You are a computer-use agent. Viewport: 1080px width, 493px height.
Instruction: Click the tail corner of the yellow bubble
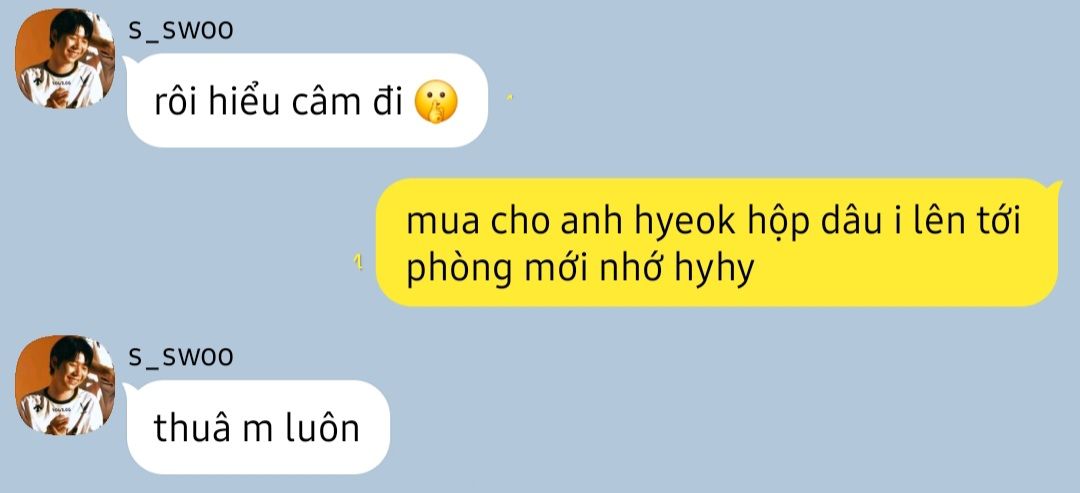click(1054, 185)
